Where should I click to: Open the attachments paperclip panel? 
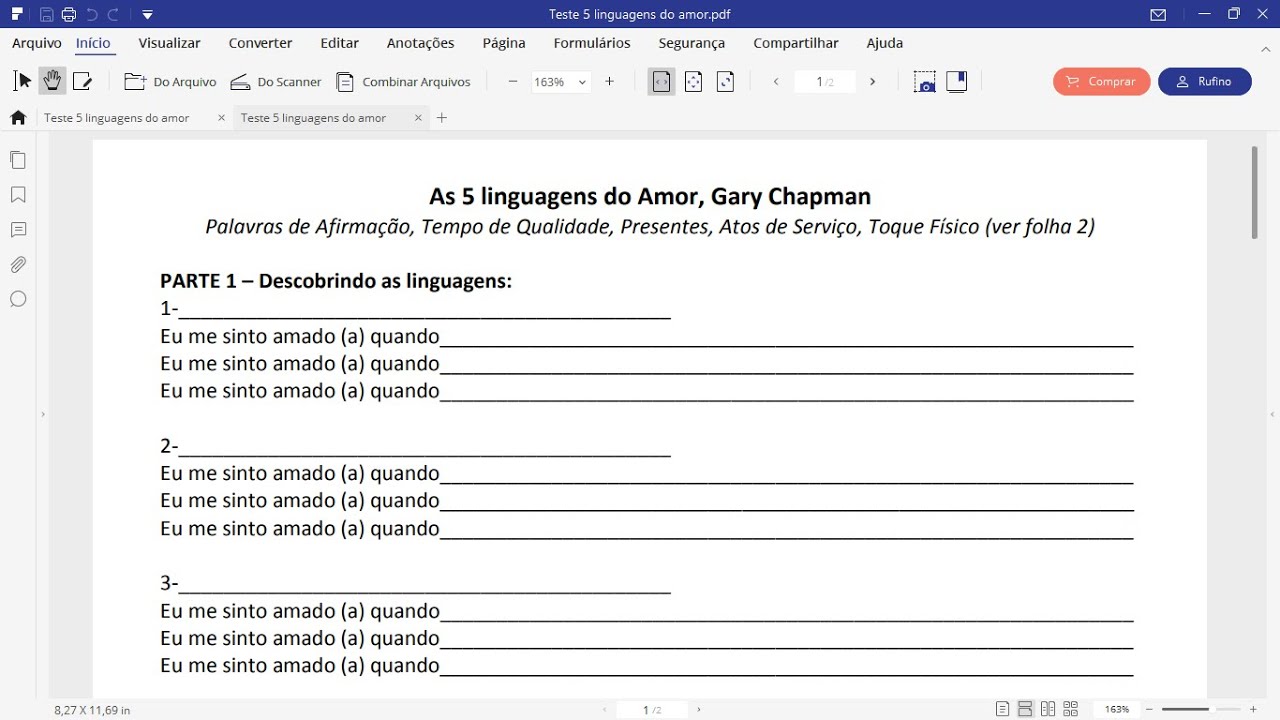pyautogui.click(x=18, y=265)
